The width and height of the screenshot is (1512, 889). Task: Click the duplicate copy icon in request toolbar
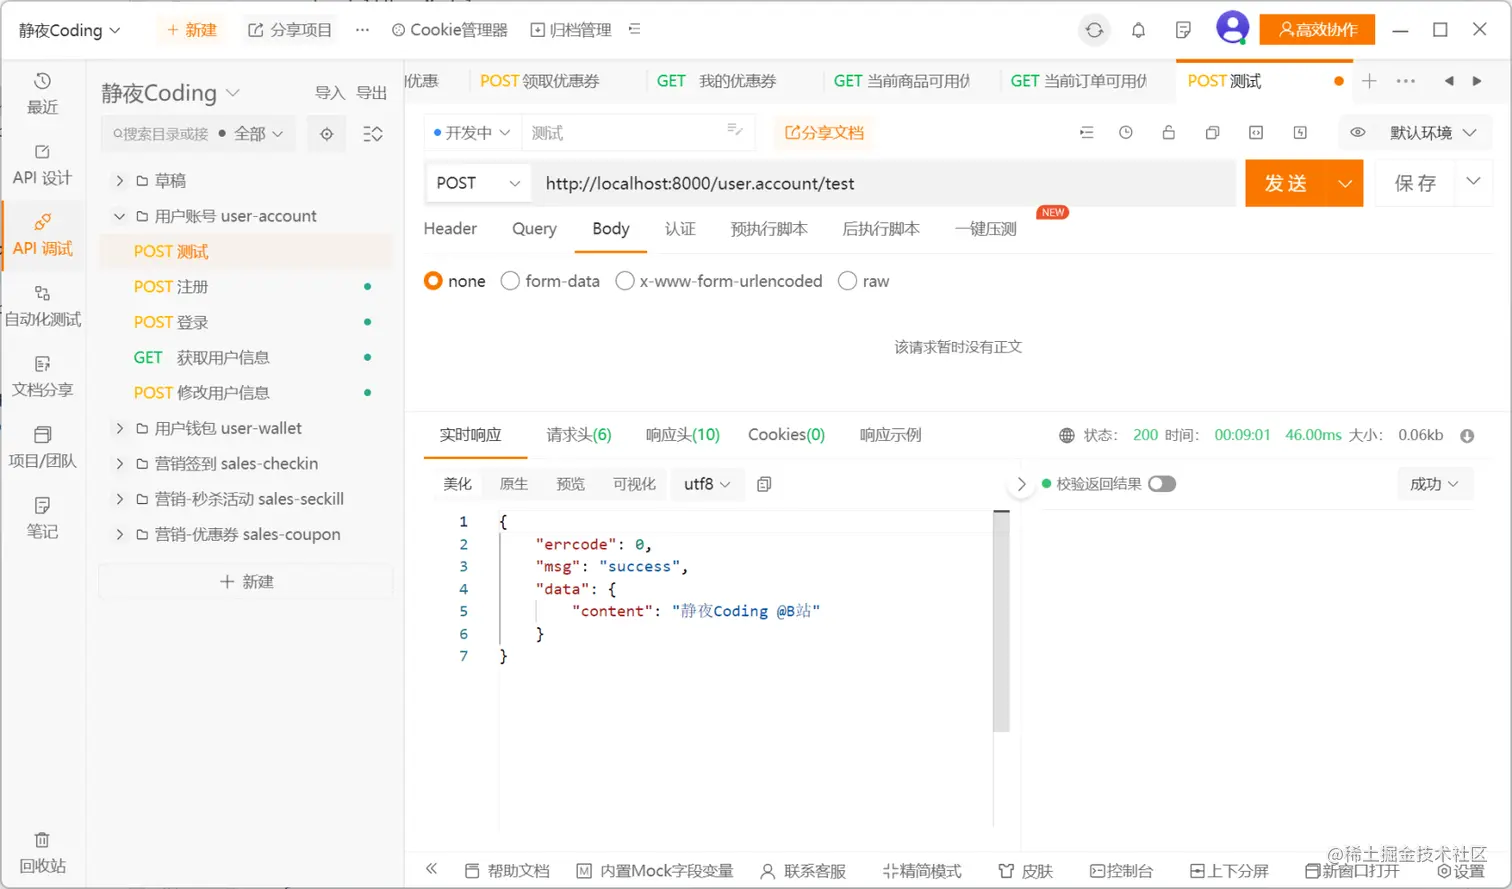1212,133
